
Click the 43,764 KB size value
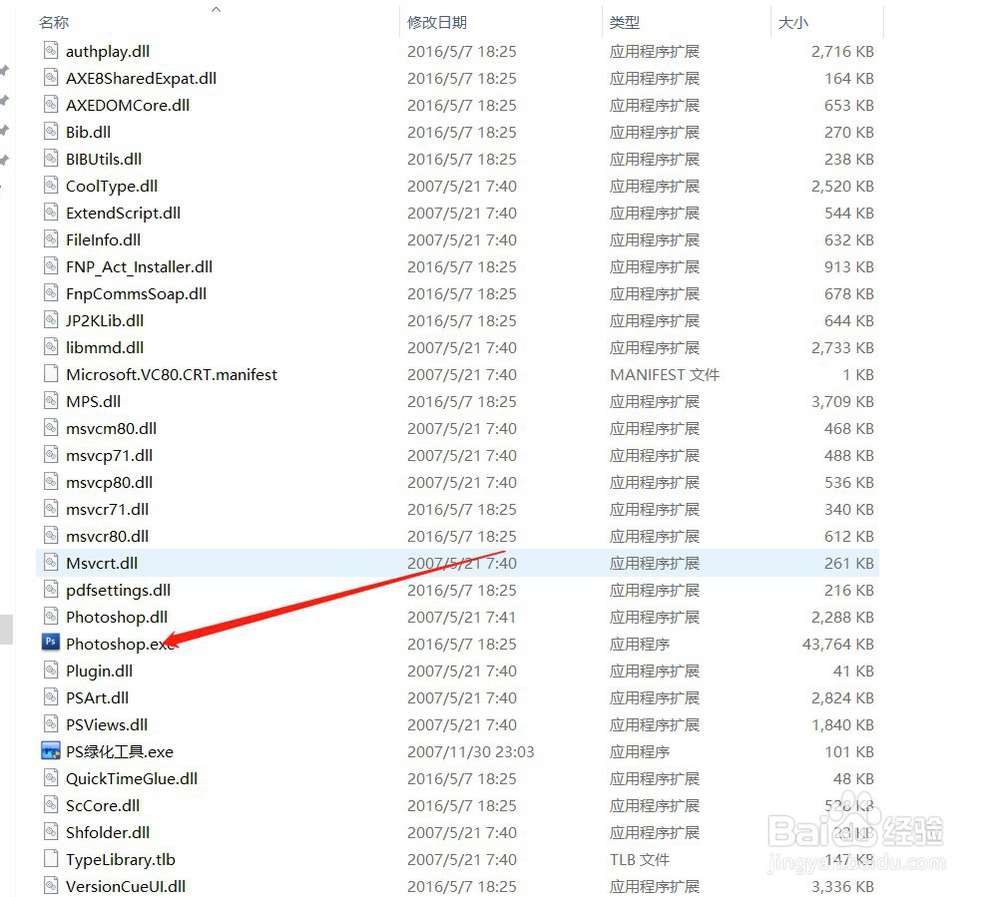point(838,644)
